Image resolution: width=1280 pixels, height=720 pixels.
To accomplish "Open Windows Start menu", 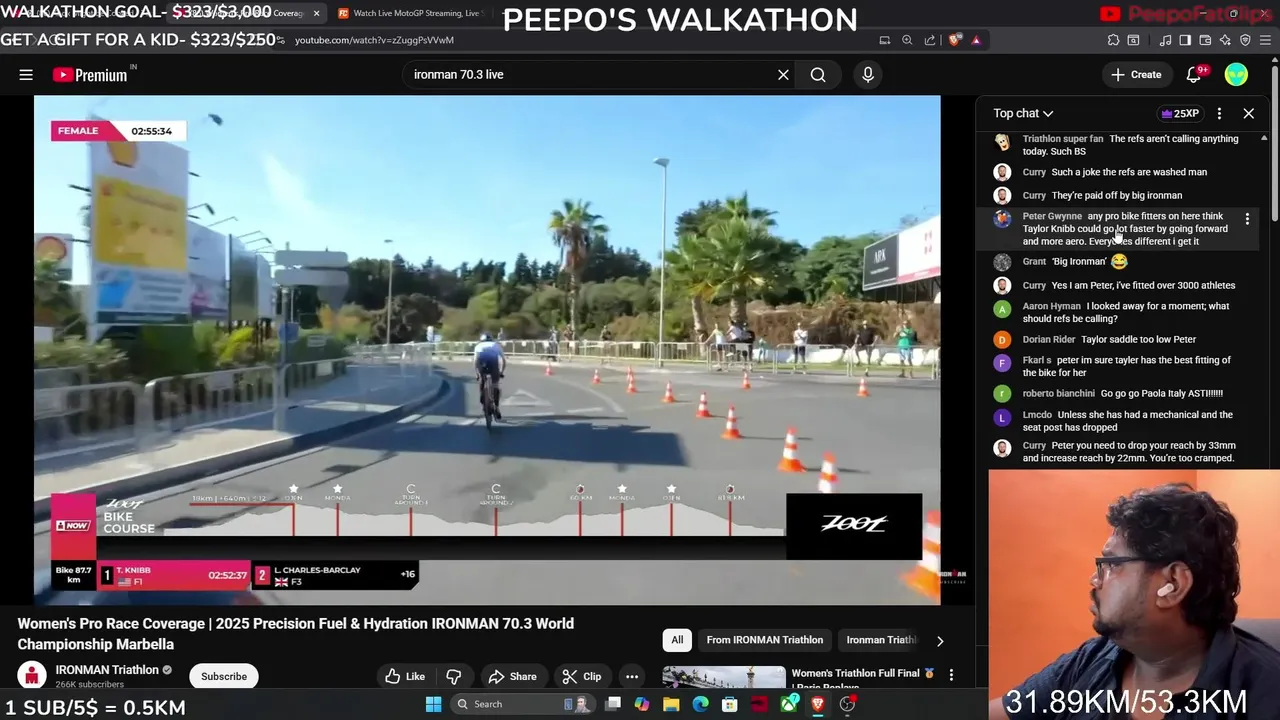I will pyautogui.click(x=433, y=704).
